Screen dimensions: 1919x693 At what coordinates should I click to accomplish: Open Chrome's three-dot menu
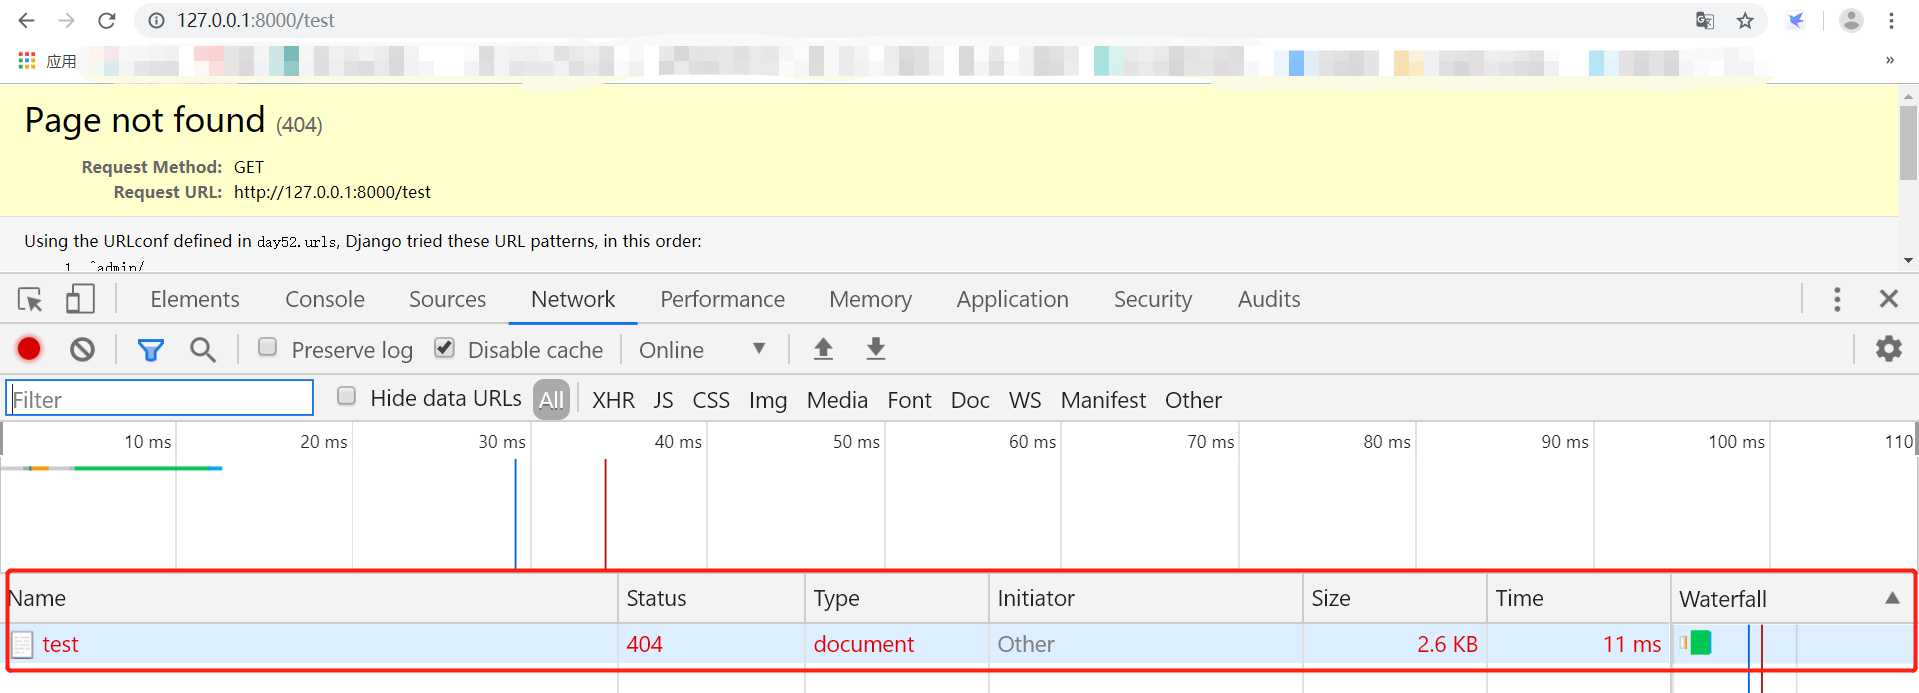coord(1891,20)
